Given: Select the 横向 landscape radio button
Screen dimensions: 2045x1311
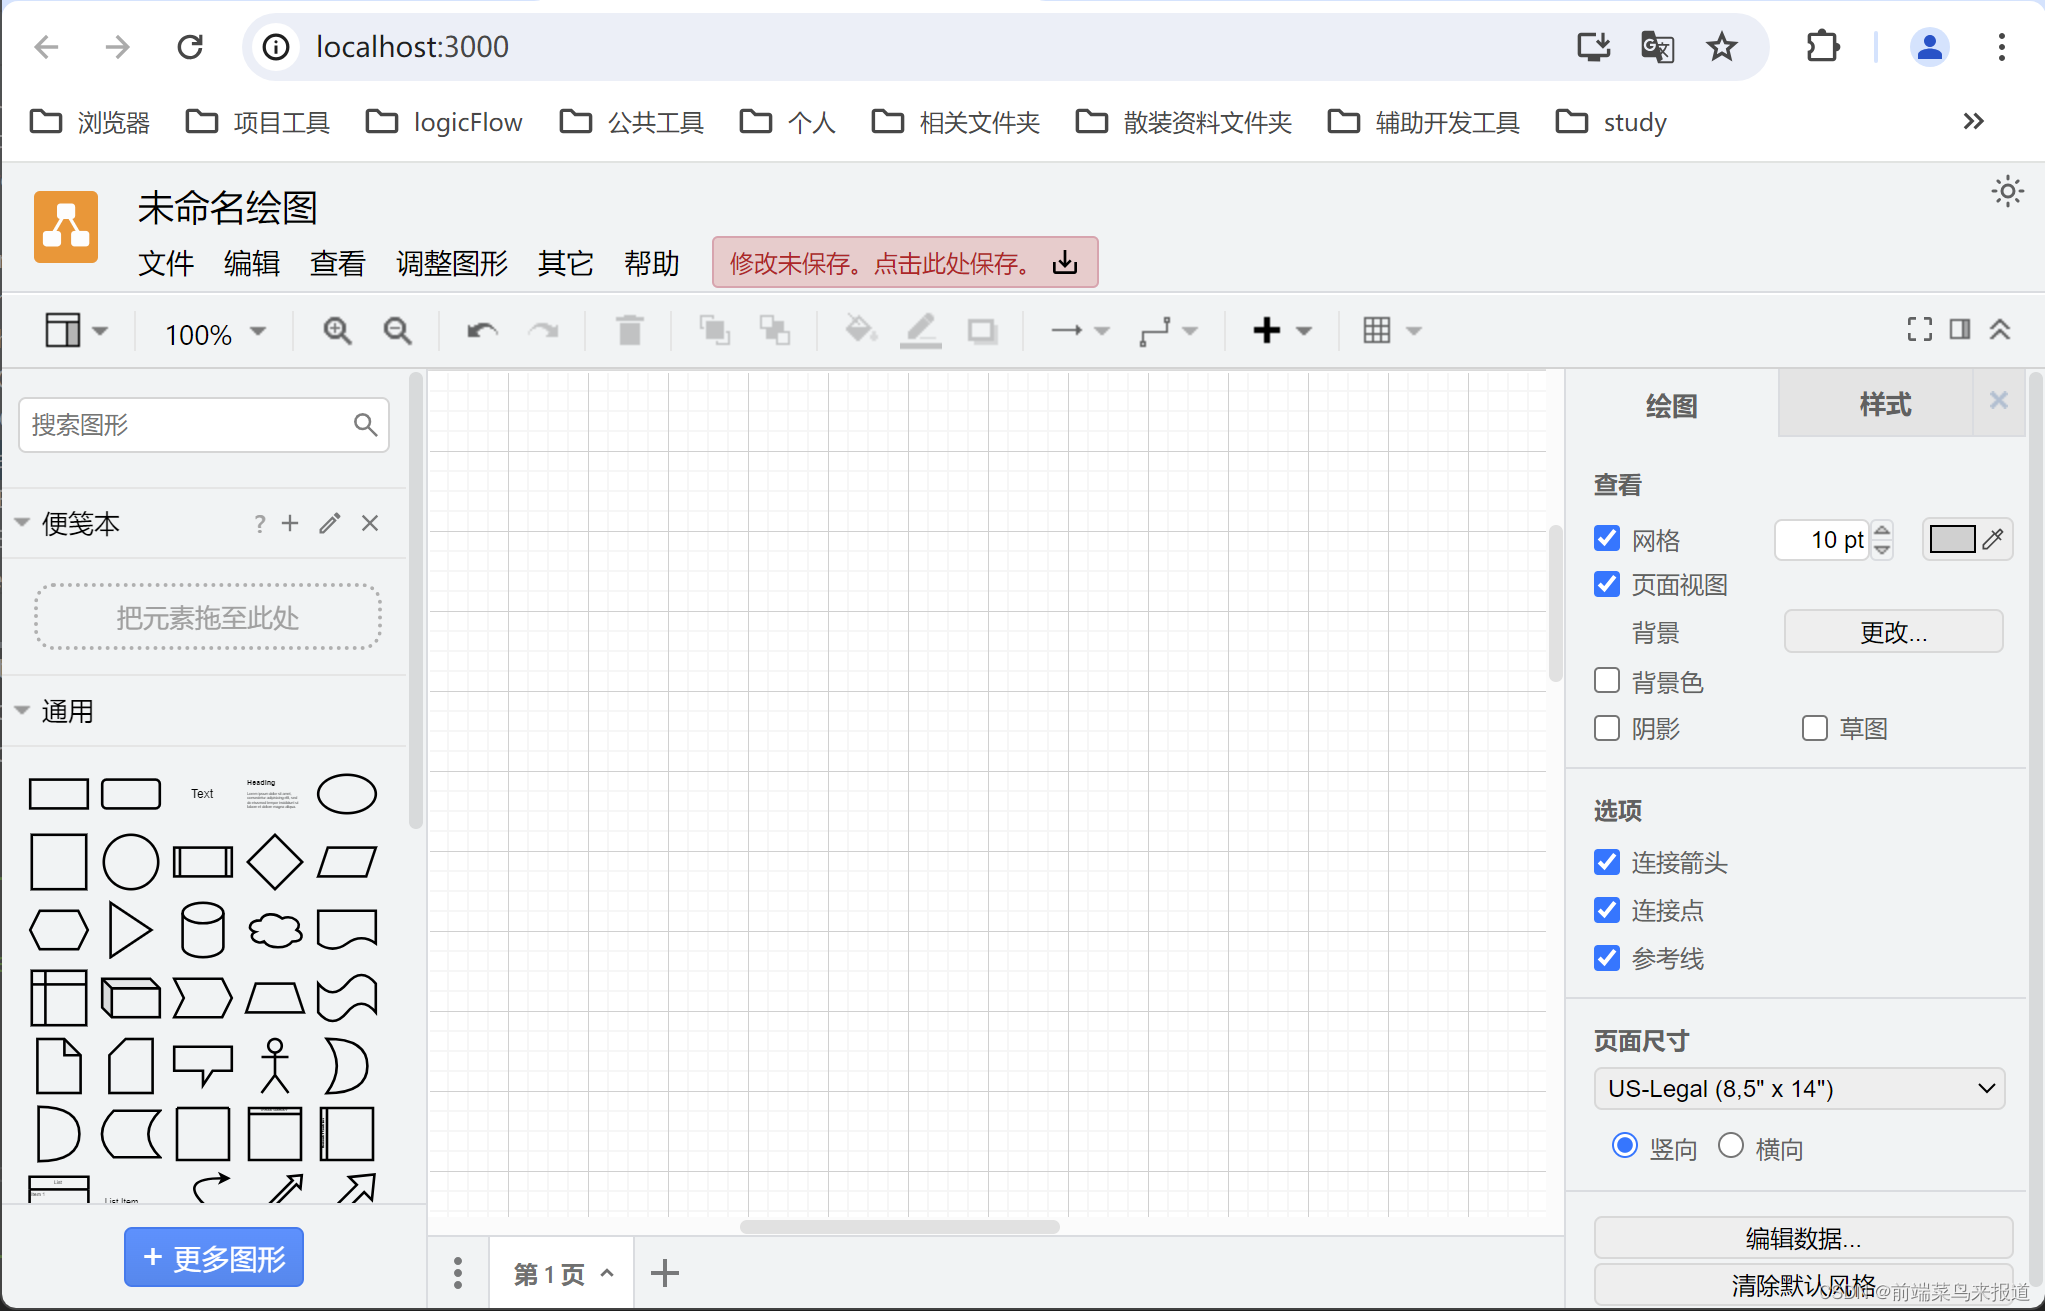Looking at the screenshot, I should (x=1731, y=1146).
